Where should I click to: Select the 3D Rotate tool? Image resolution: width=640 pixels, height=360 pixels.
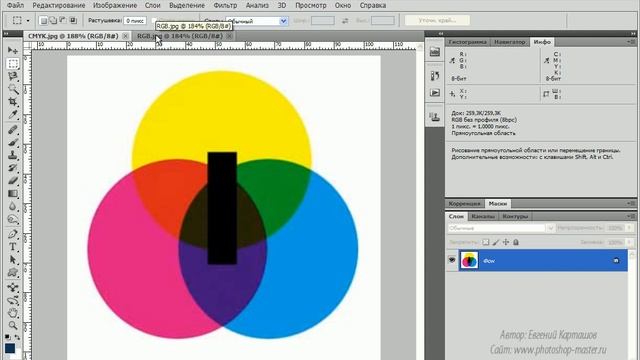pyautogui.click(x=13, y=287)
